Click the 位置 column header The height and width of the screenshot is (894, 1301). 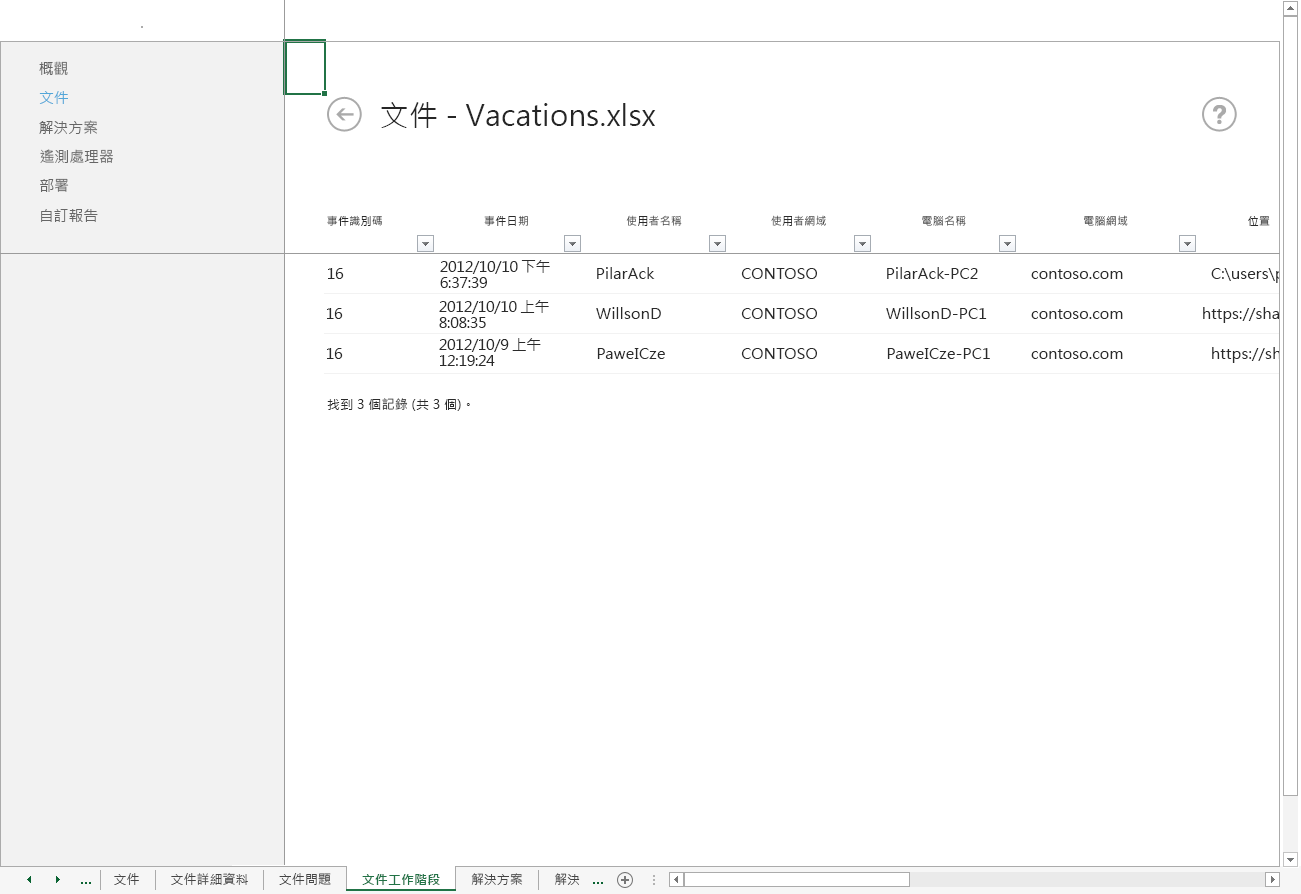1259,221
